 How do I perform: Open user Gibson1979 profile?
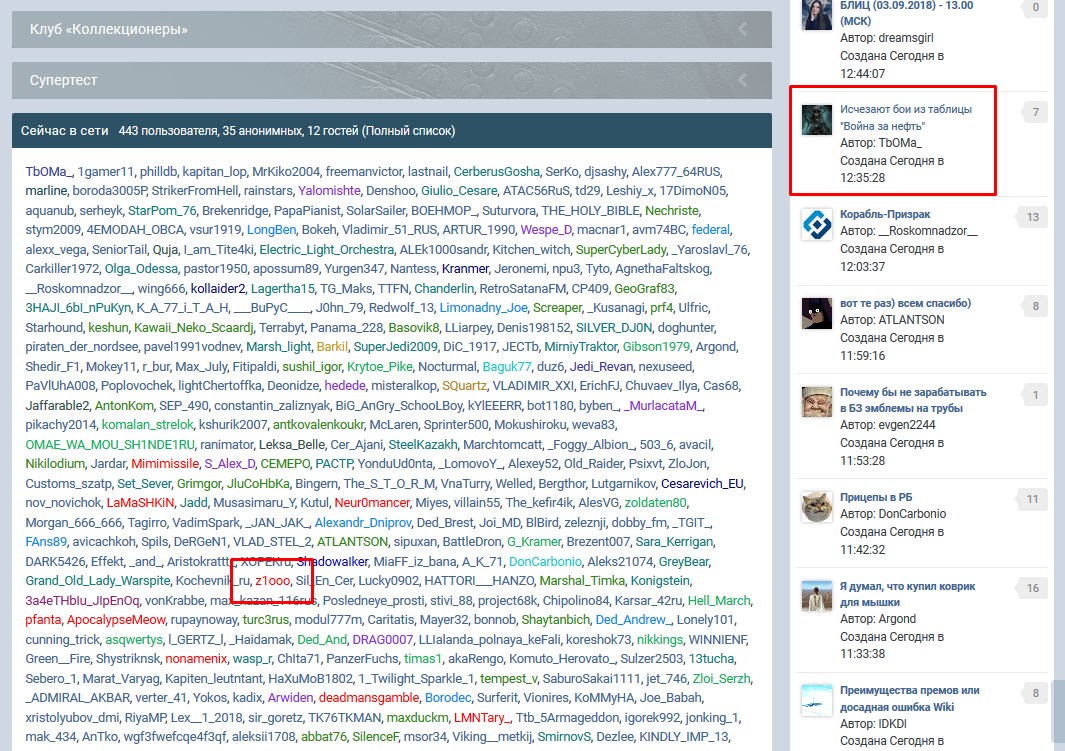(x=656, y=346)
